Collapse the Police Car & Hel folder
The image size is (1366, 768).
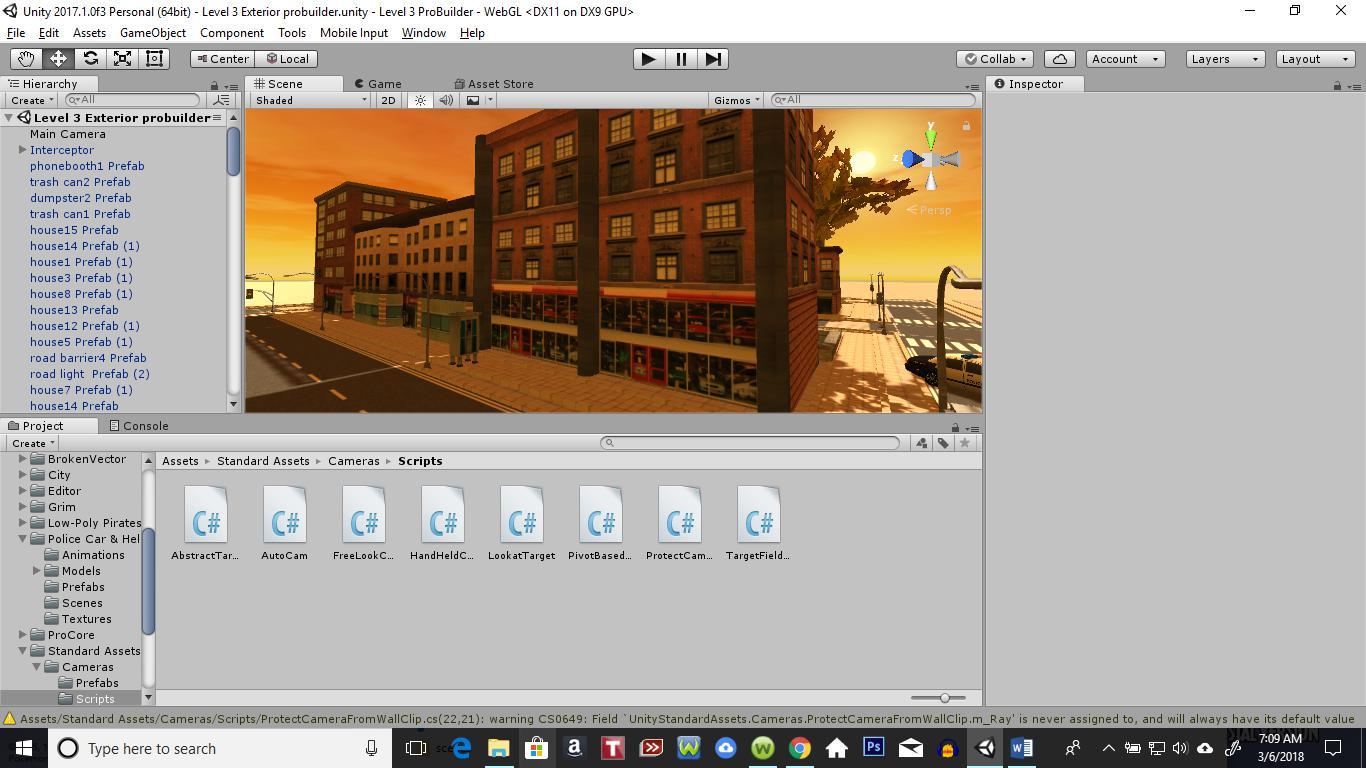click(22, 539)
